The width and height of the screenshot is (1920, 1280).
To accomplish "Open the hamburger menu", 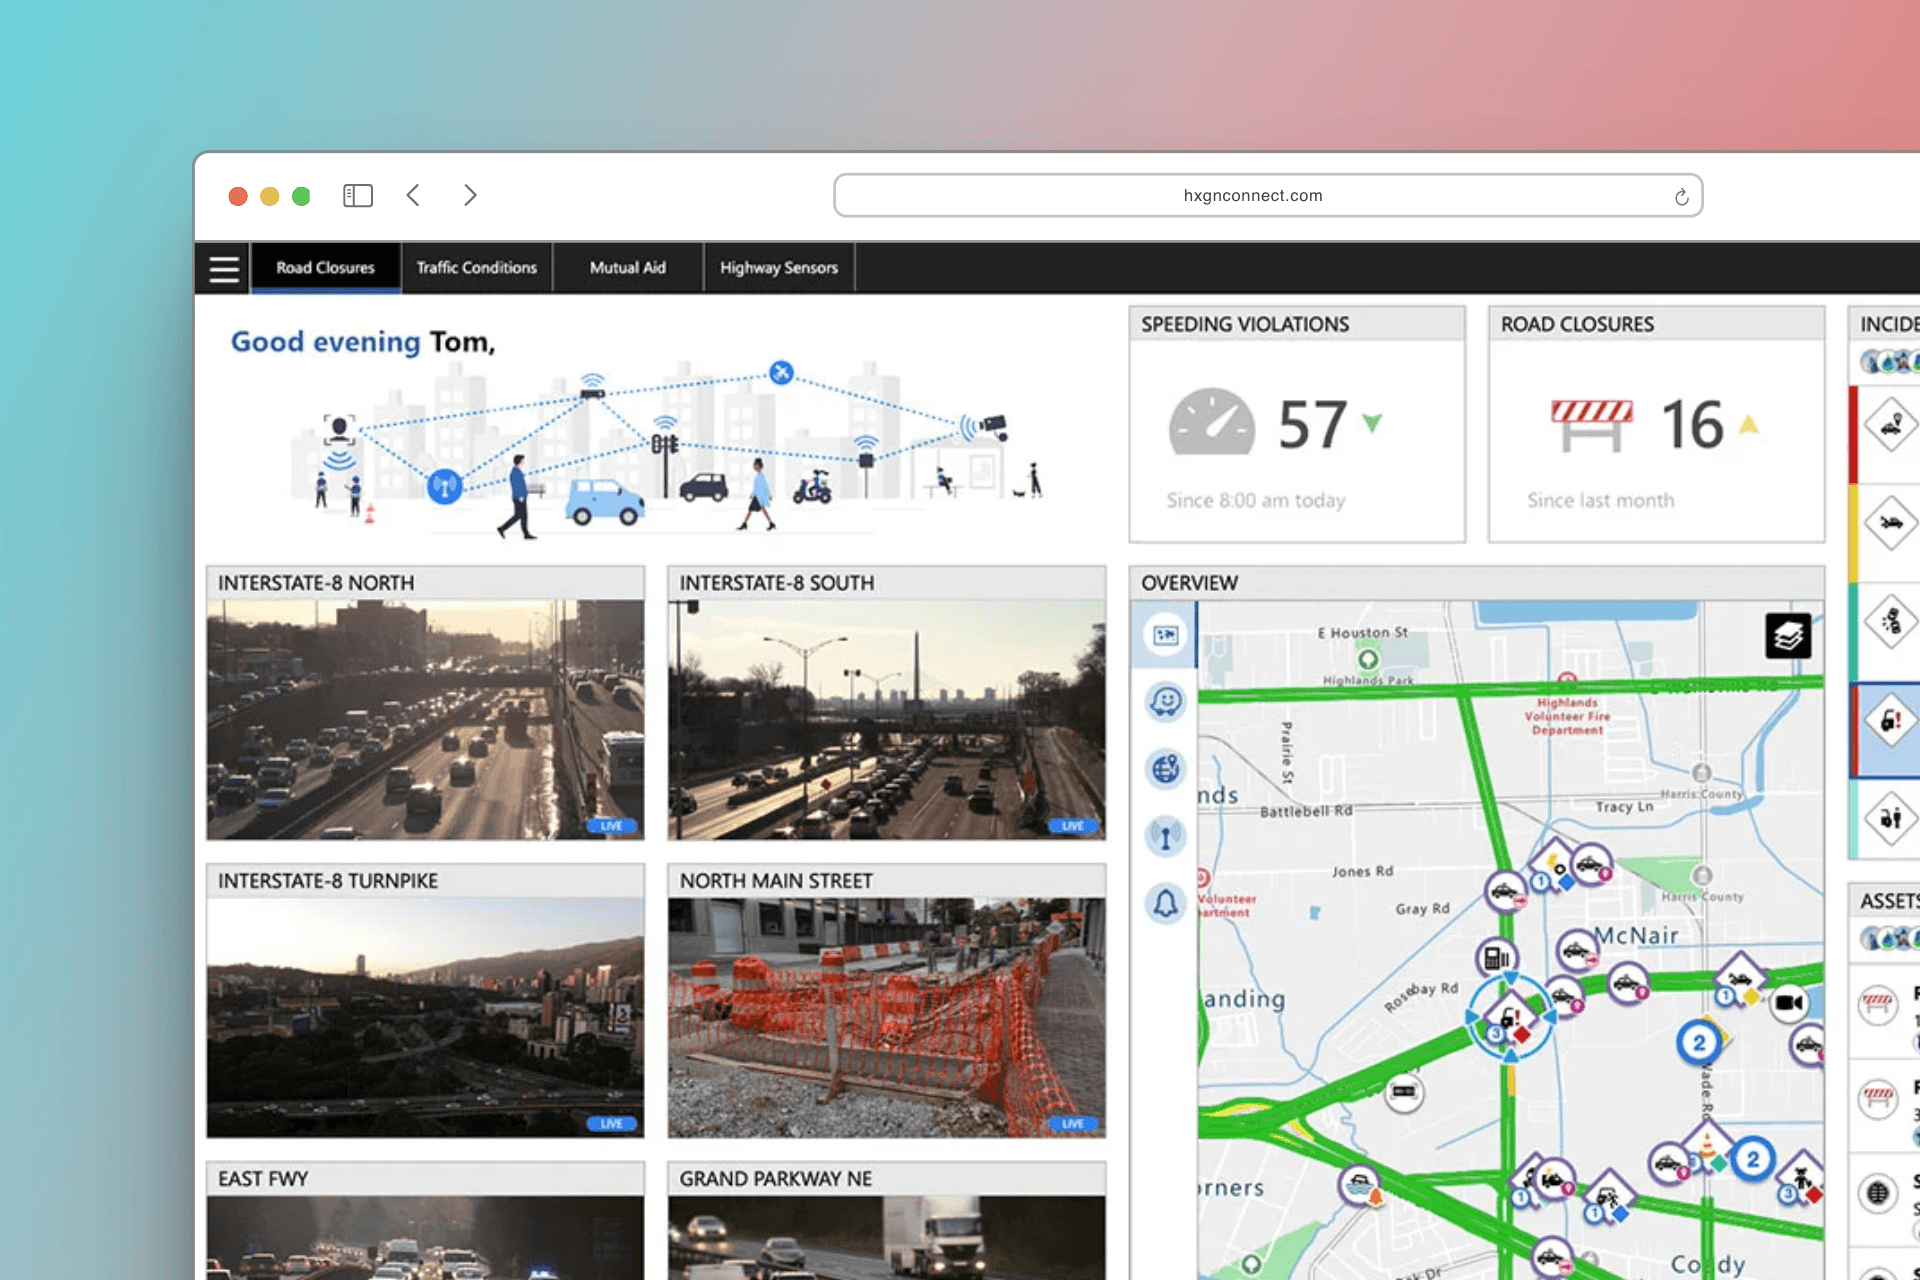I will pyautogui.click(x=224, y=268).
